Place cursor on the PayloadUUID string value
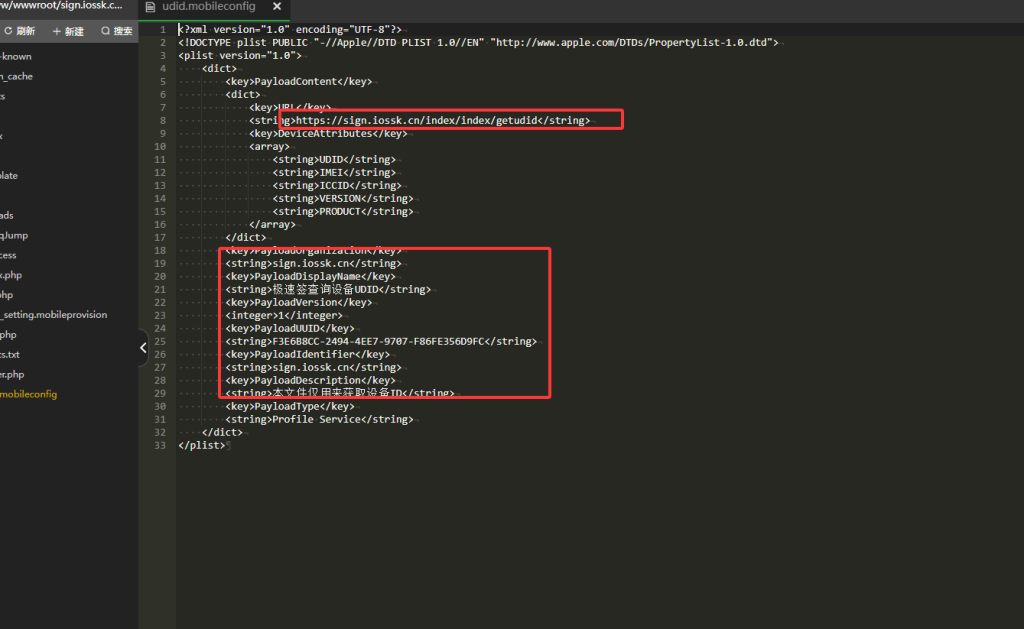This screenshot has width=1024, height=629. (378, 341)
